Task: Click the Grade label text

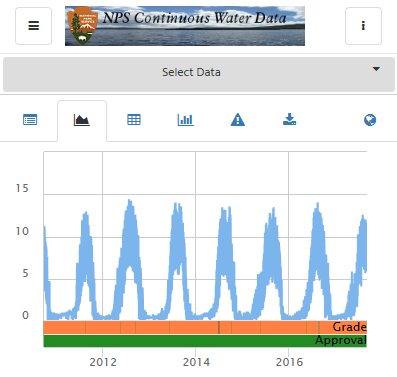Action: tap(349, 327)
